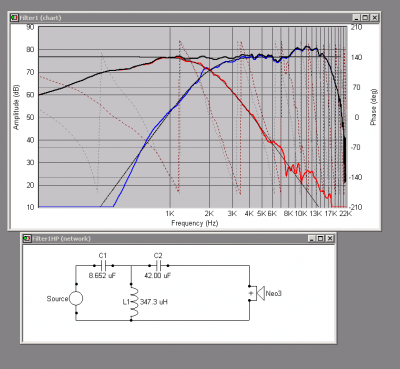This screenshot has width=400, height=369.
Task: Close the Filter1HP network window
Action: 330,239
